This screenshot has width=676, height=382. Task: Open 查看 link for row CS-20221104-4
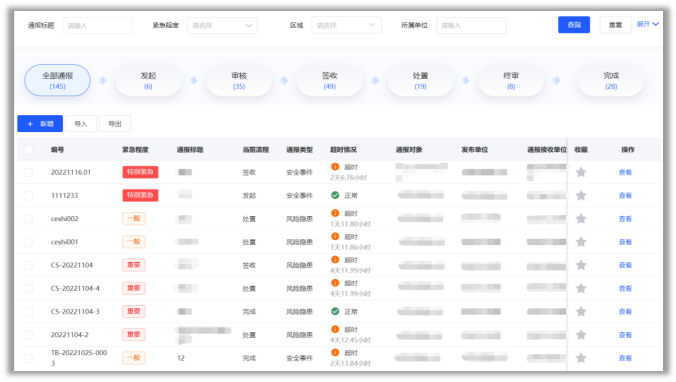[625, 288]
